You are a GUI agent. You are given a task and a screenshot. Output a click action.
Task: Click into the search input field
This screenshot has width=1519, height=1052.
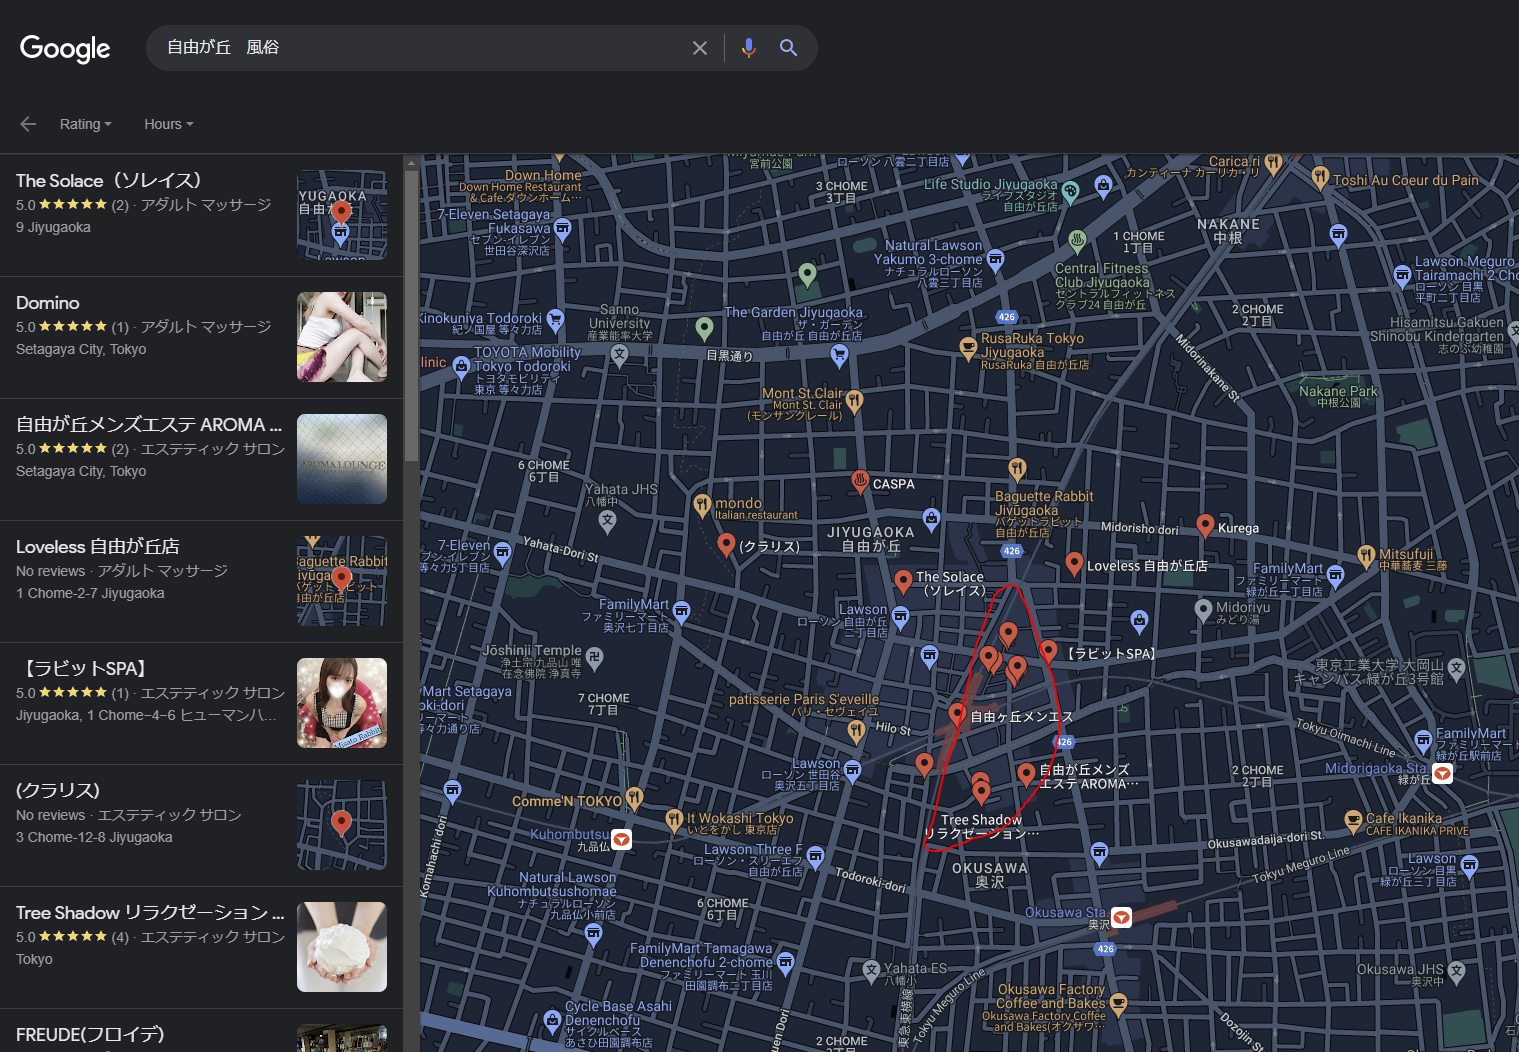click(420, 48)
